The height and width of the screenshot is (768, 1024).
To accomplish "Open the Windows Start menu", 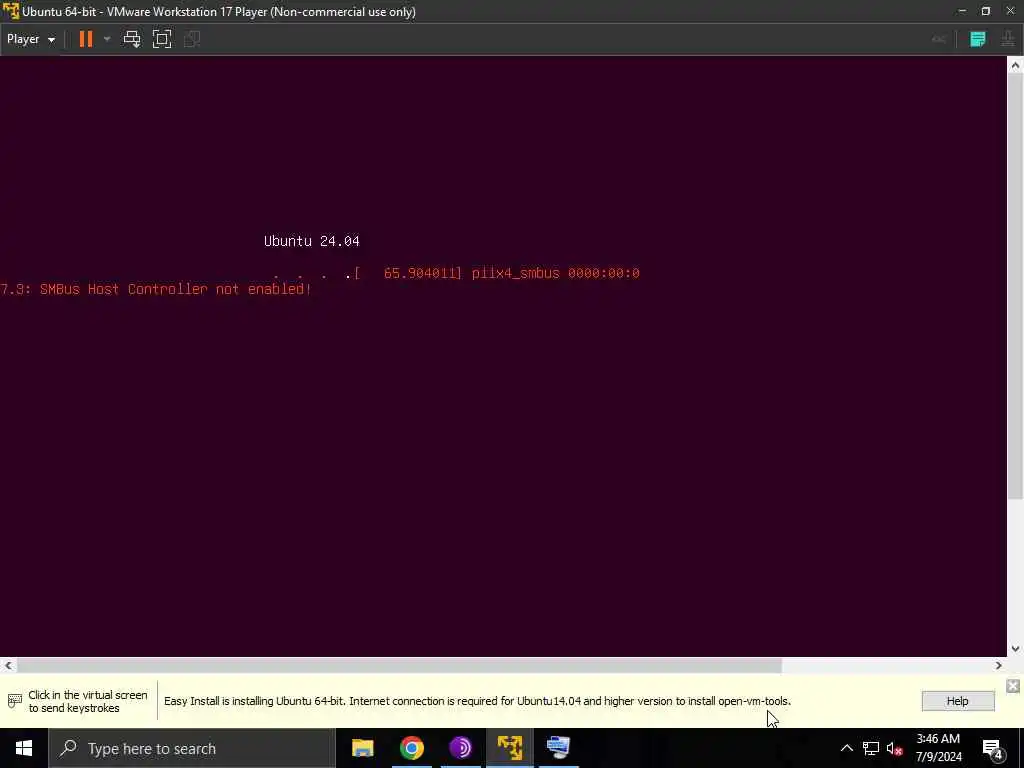I will pos(24,748).
